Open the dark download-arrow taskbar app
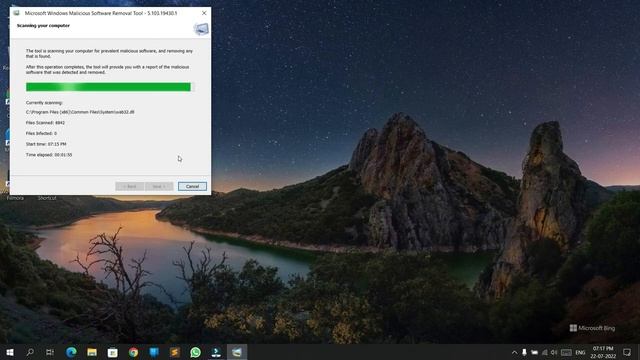This screenshot has height=360, width=640. [x=216, y=352]
